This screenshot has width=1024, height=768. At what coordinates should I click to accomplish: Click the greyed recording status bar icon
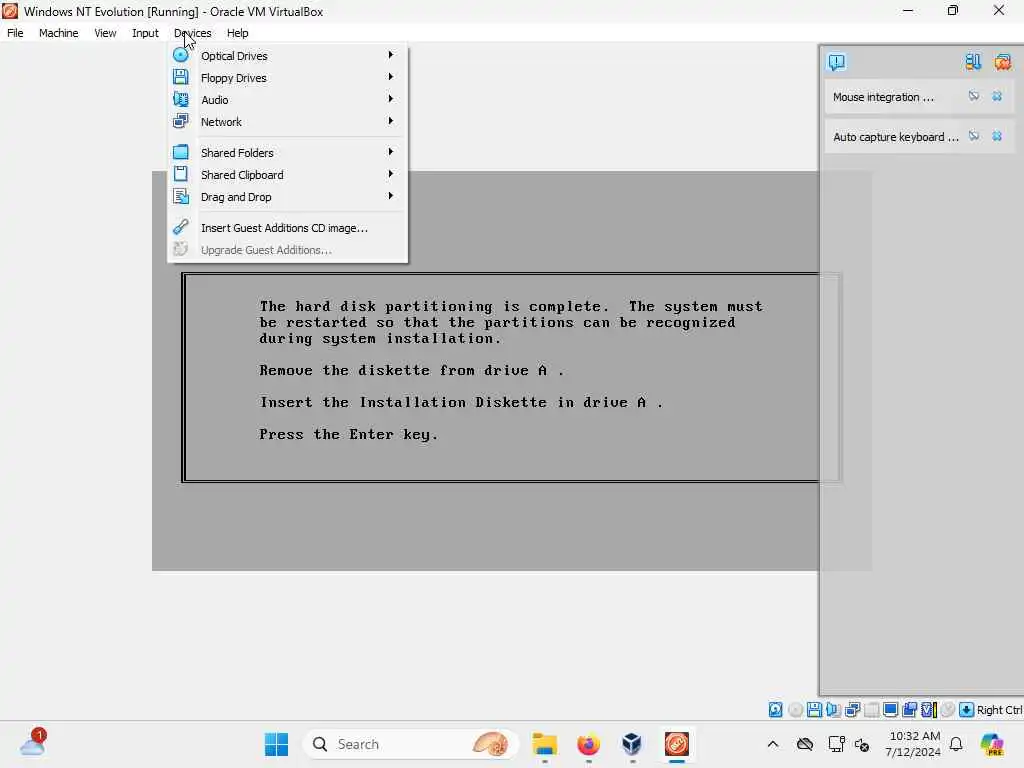[x=948, y=710]
